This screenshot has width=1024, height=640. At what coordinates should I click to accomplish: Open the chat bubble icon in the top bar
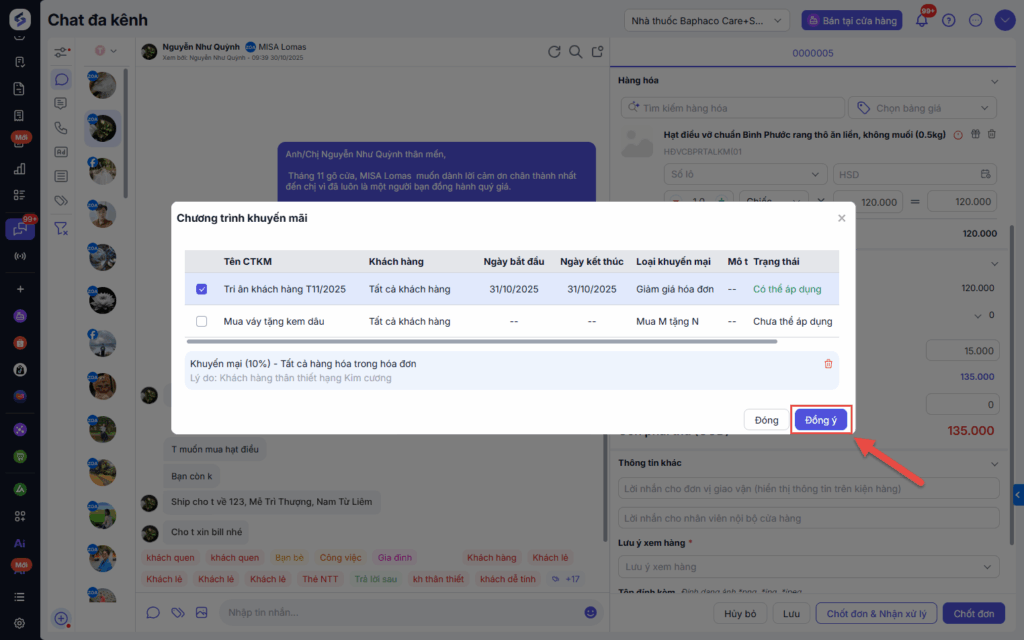[x=975, y=20]
